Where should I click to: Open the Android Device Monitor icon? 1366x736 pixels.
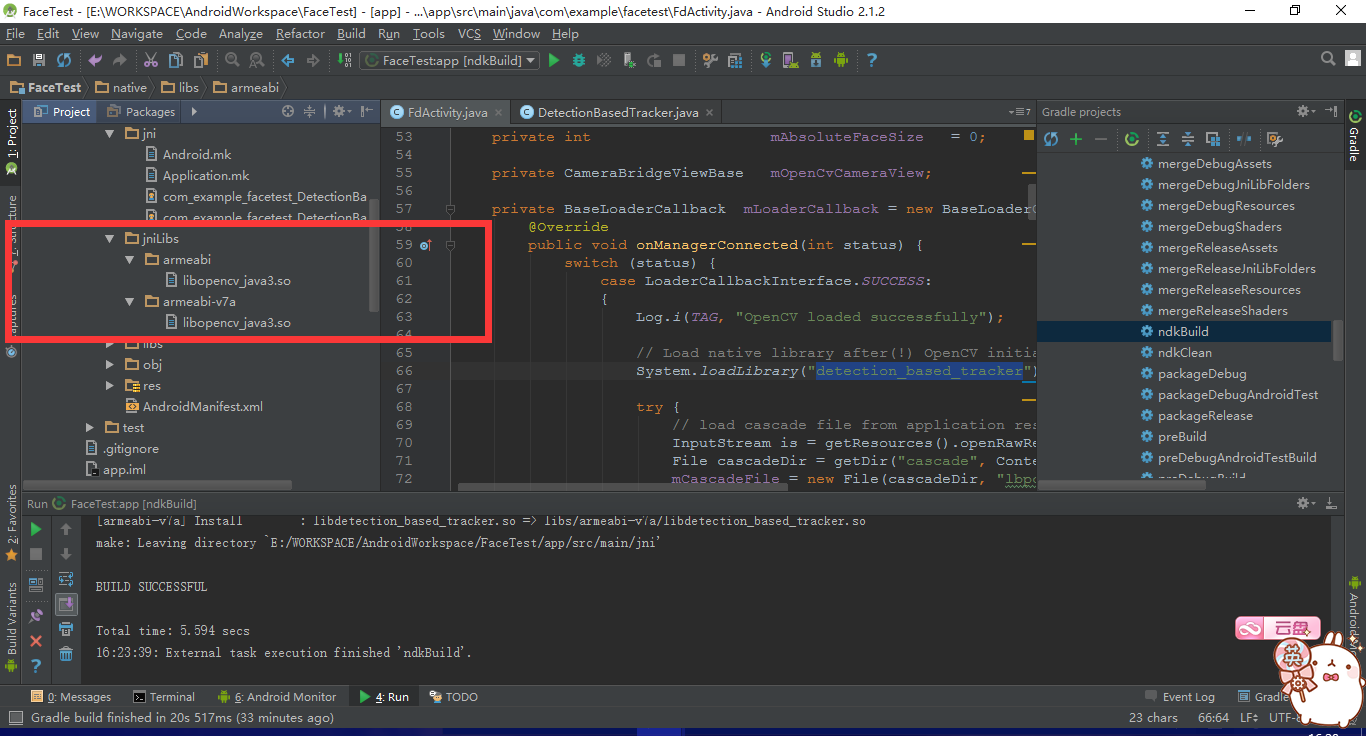click(841, 60)
